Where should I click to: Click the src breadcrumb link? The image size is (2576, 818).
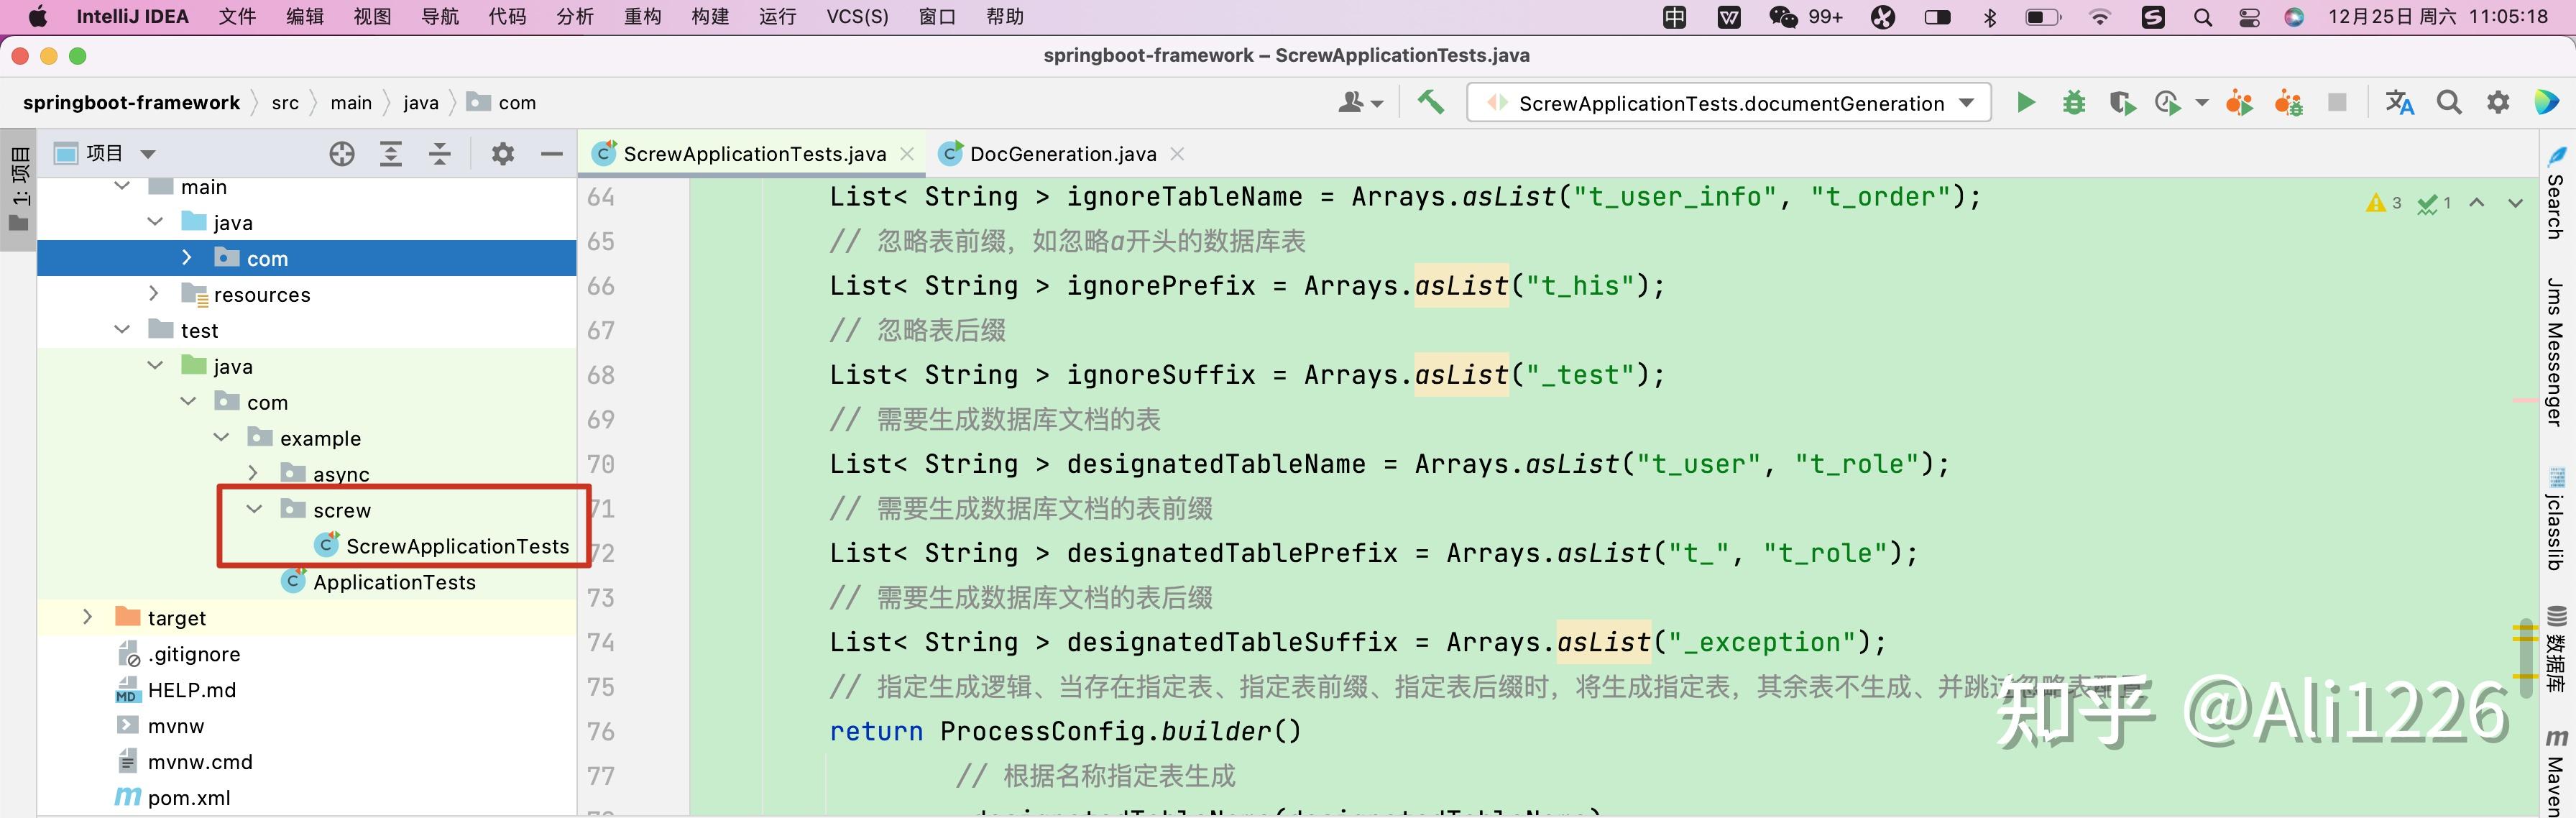pos(284,102)
